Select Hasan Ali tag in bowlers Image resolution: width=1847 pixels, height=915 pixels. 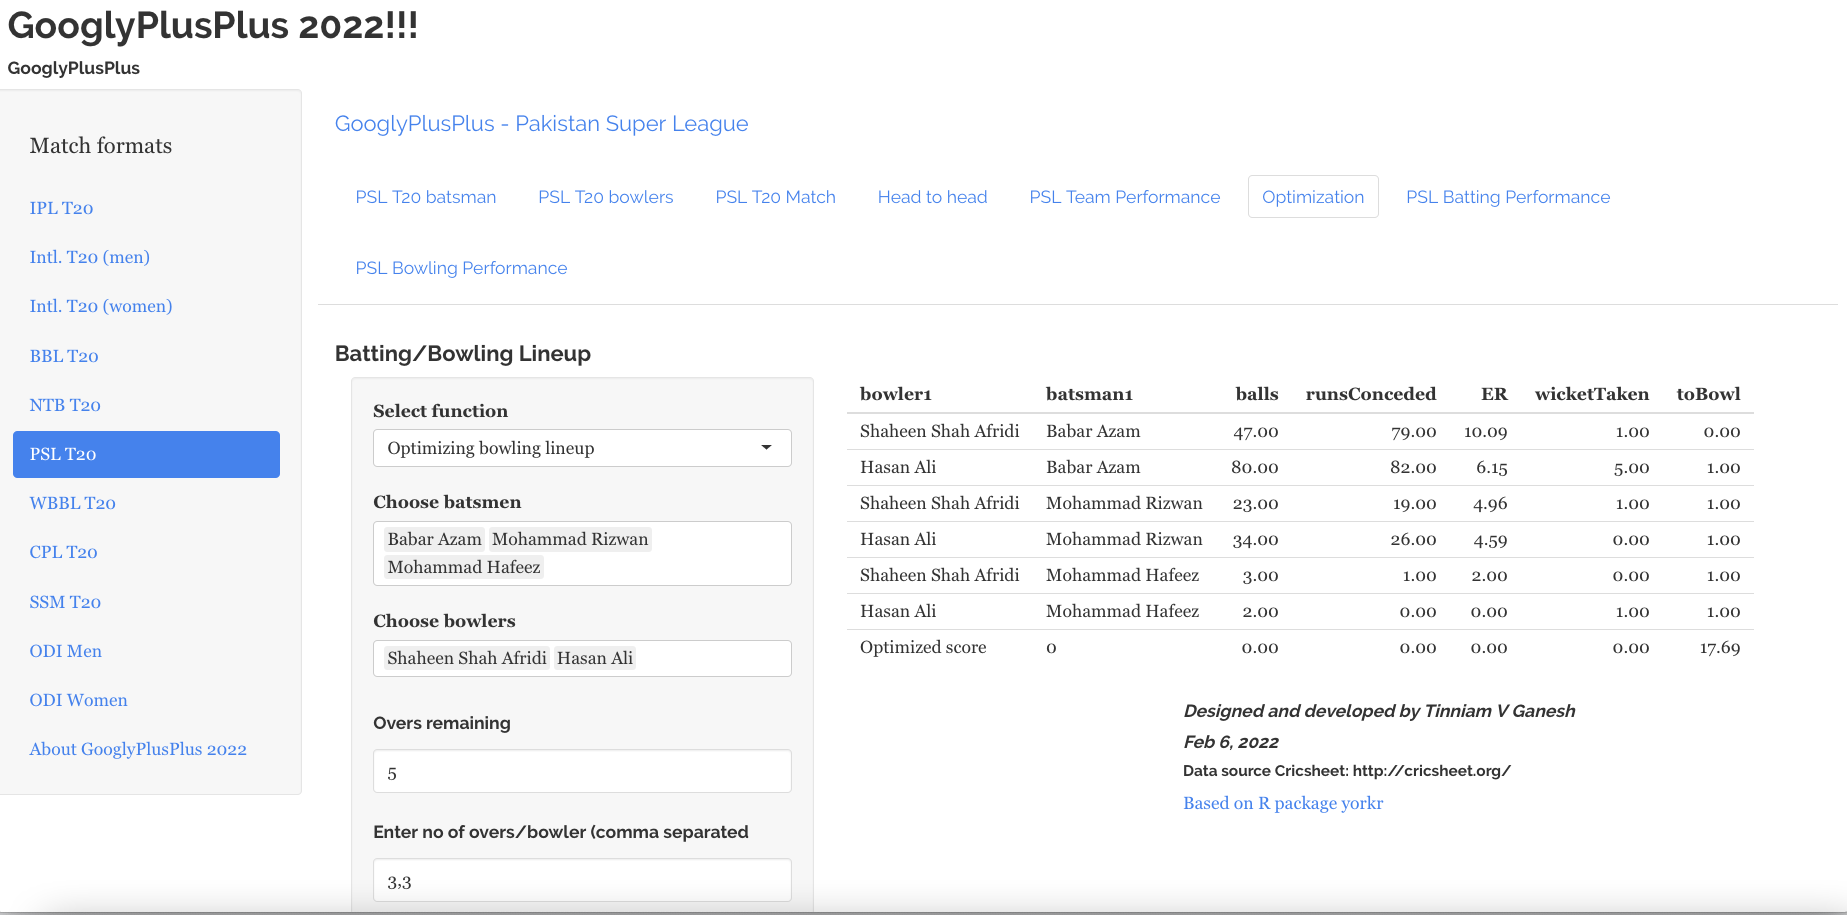click(594, 658)
